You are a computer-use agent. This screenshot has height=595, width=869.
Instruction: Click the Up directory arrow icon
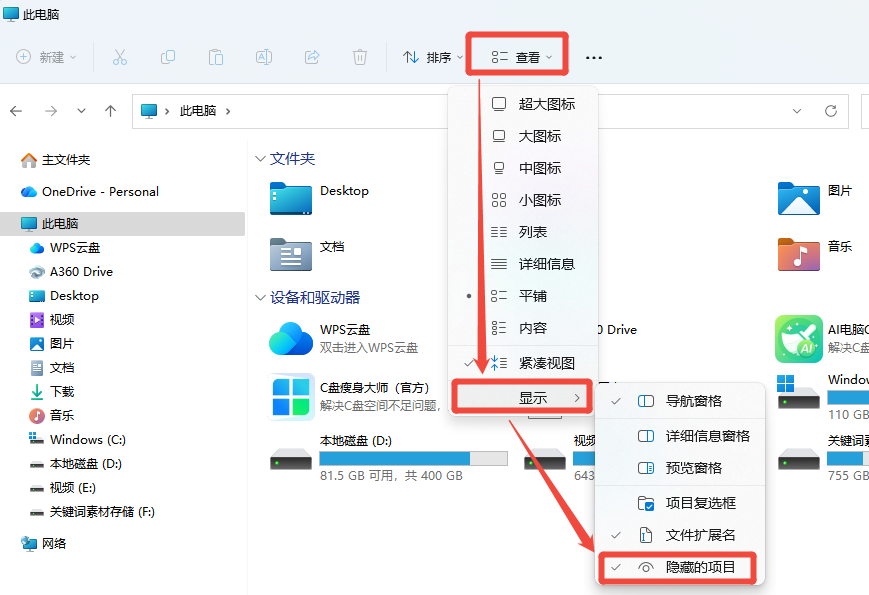point(110,111)
